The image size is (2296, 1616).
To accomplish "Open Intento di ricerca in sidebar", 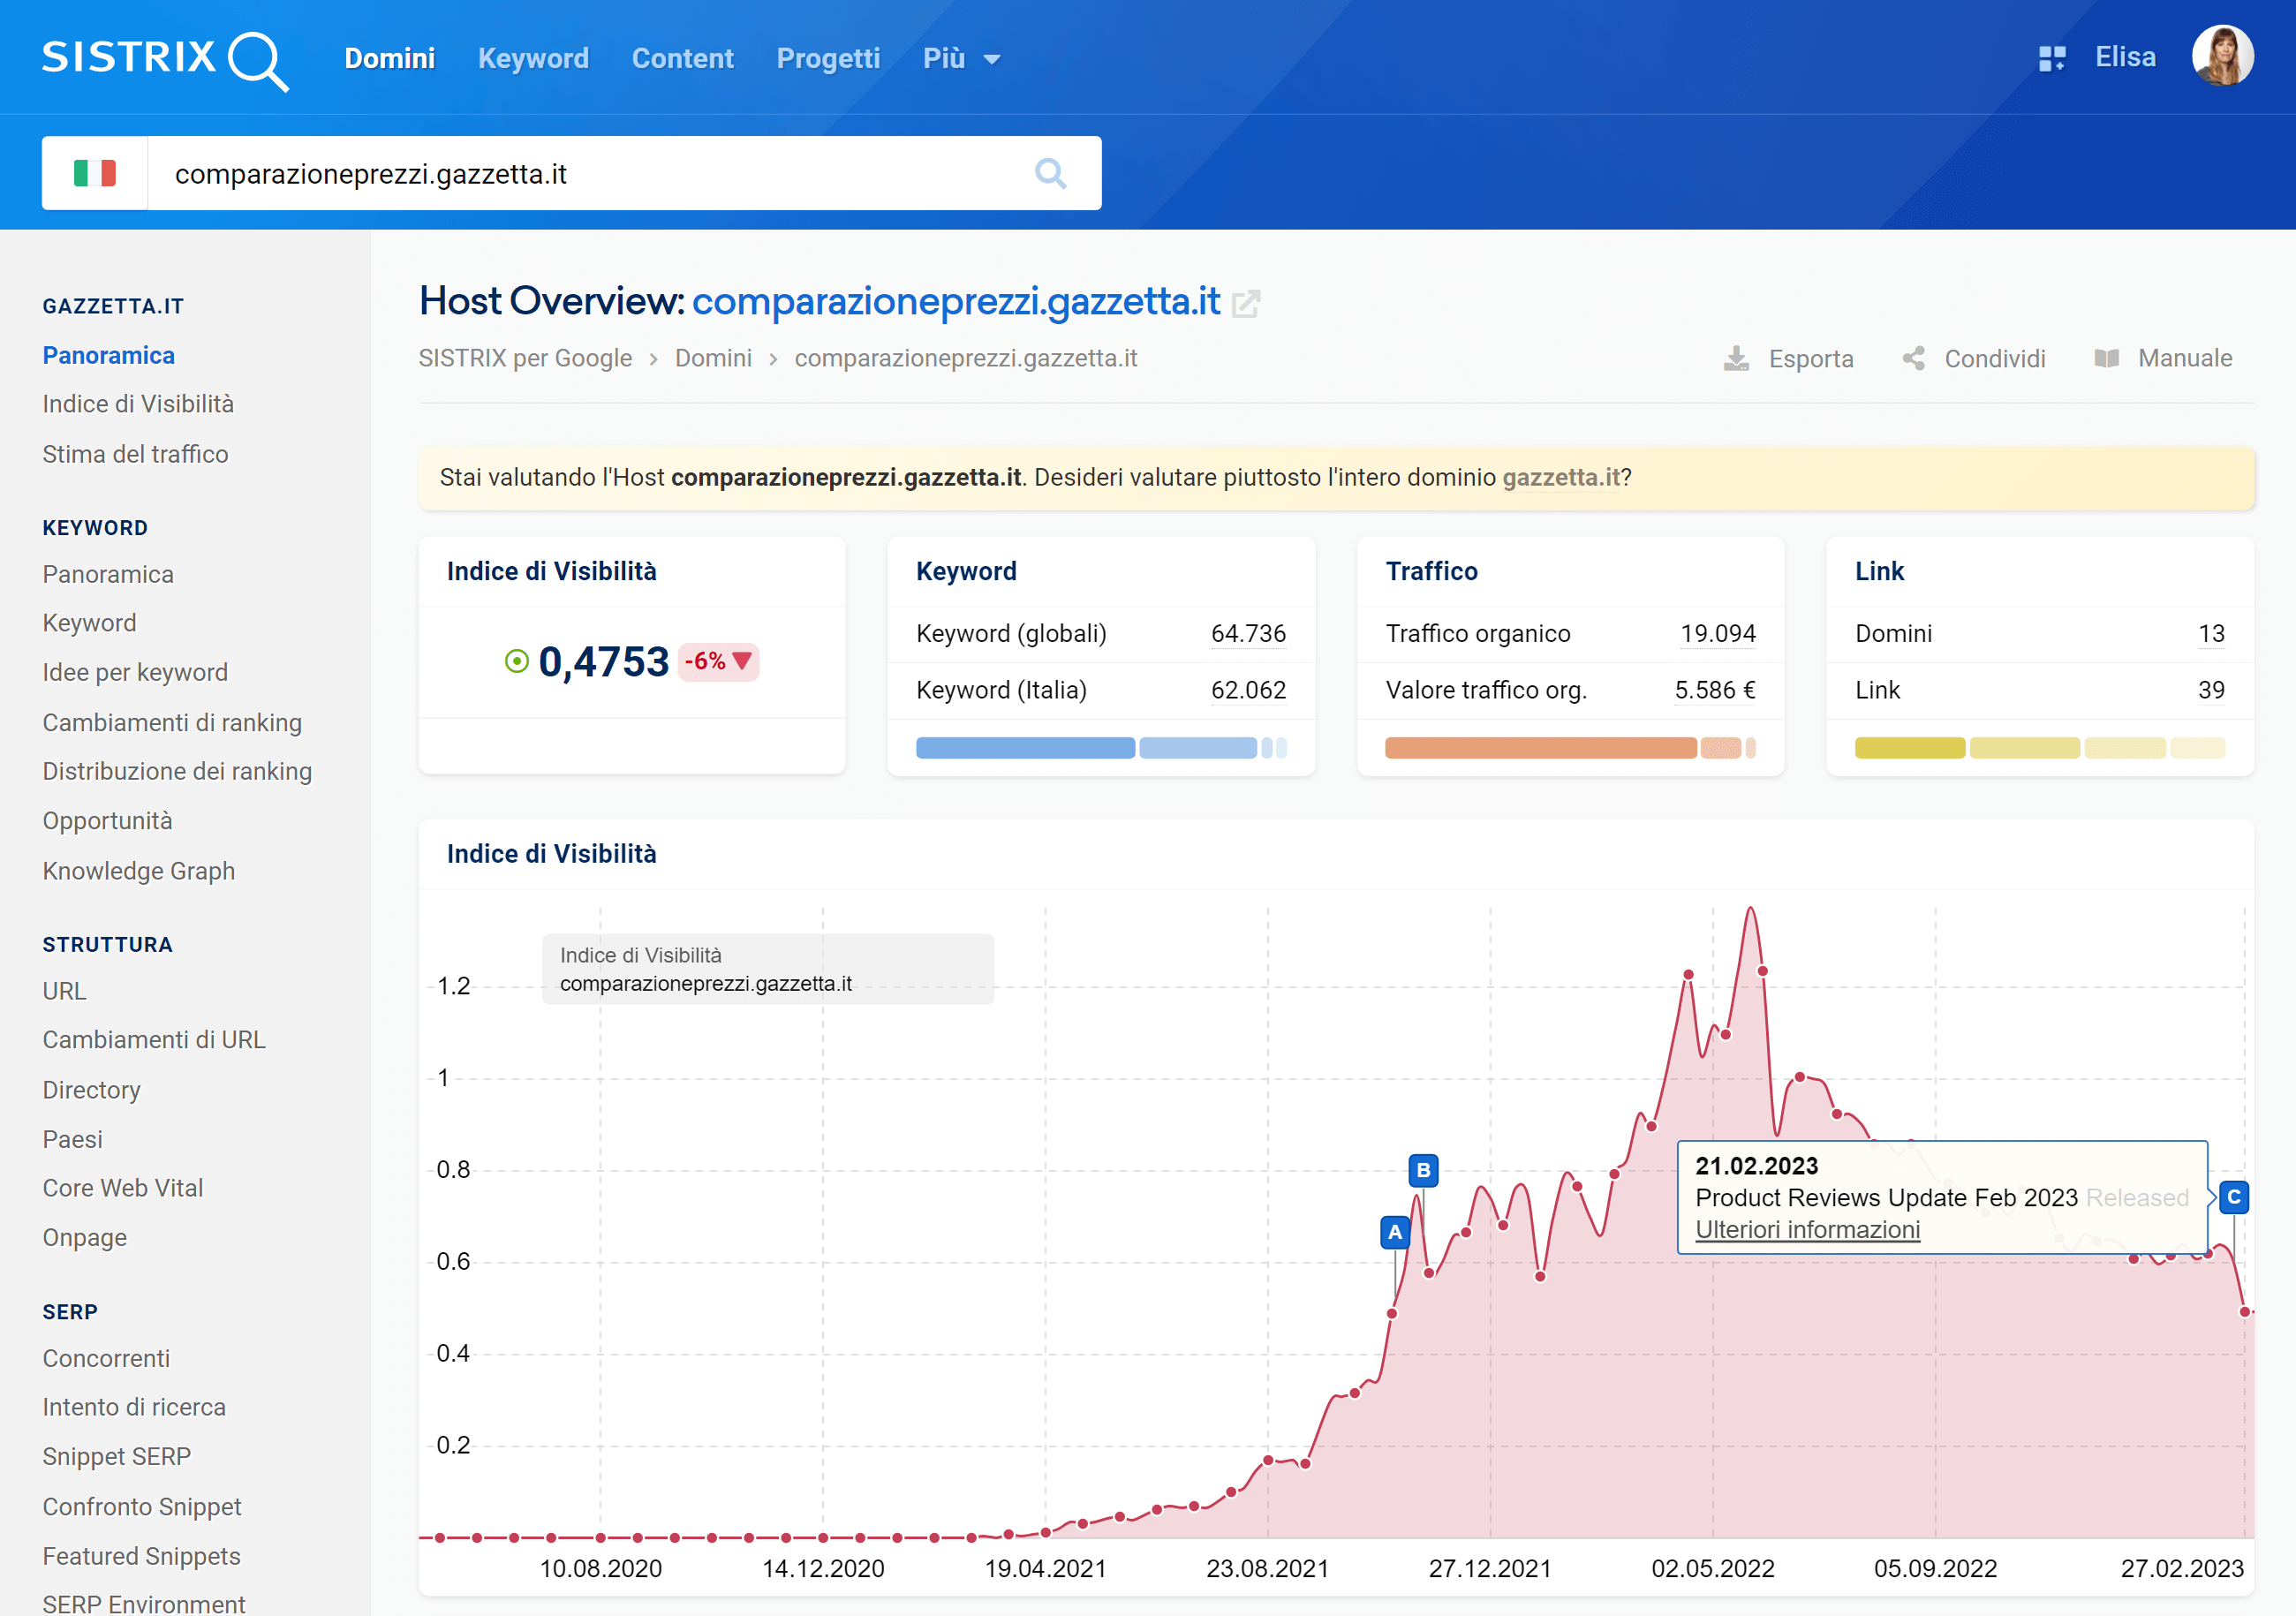I will [134, 1408].
